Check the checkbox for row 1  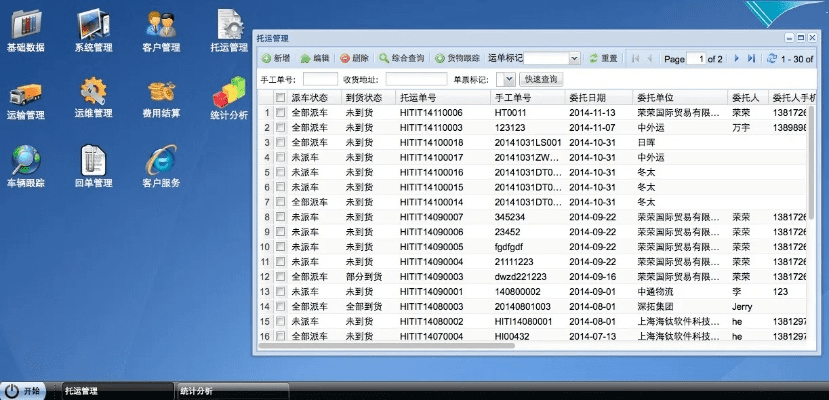click(281, 113)
